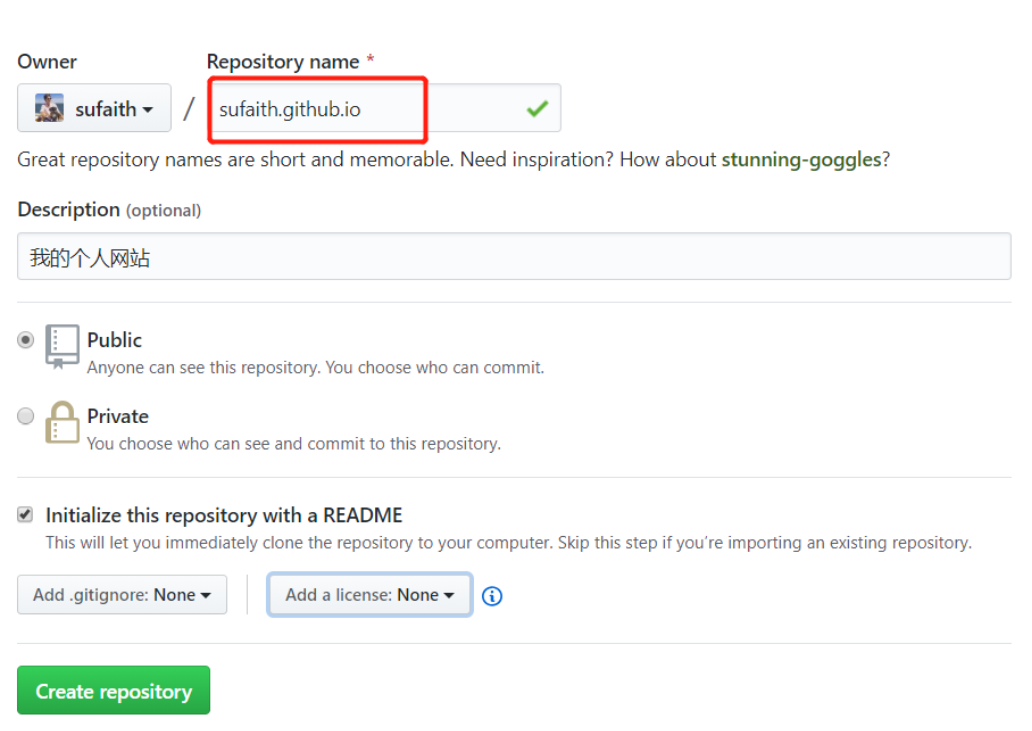Viewport: 1032px width, 731px height.
Task: Click the Private option label
Action: click(x=117, y=416)
